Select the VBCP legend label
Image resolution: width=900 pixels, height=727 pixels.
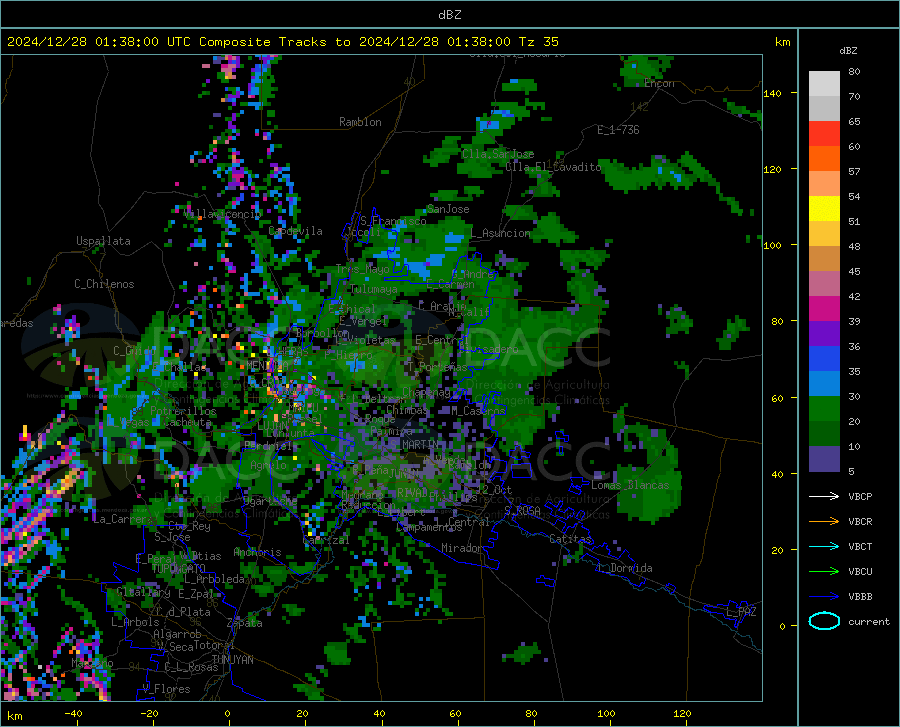pos(860,496)
